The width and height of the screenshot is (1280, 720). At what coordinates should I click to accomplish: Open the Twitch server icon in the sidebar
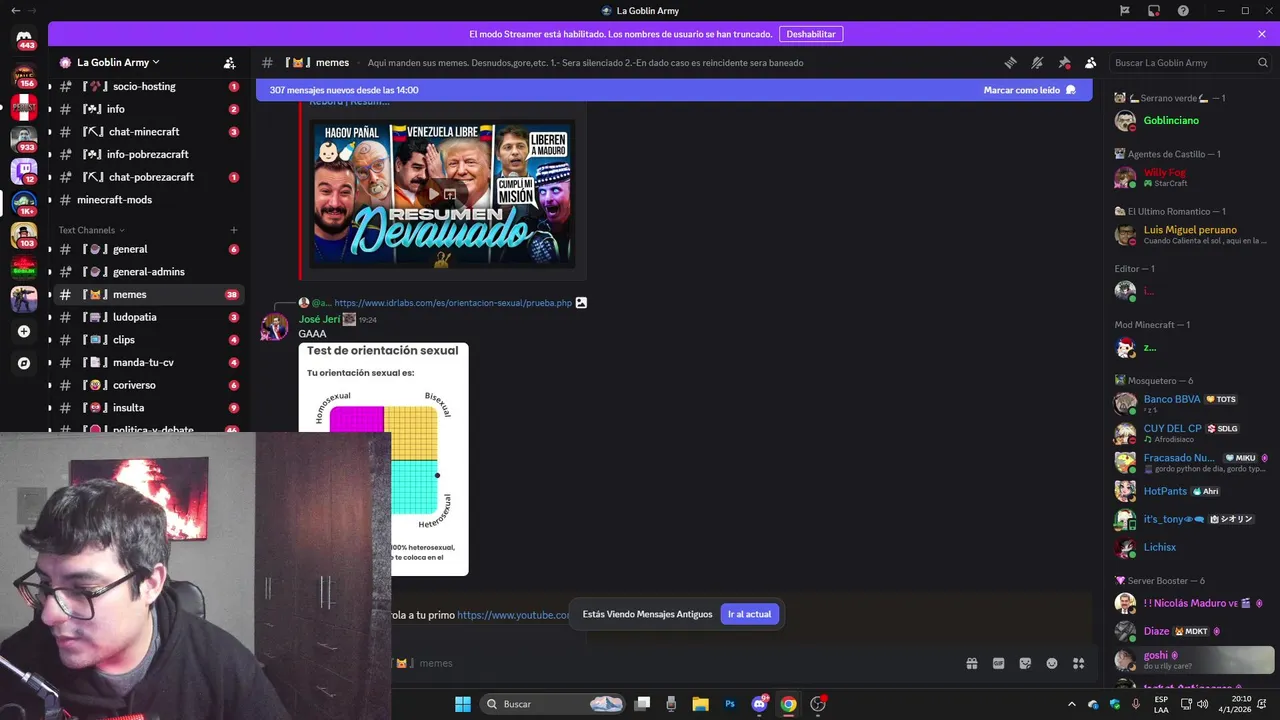(x=24, y=171)
